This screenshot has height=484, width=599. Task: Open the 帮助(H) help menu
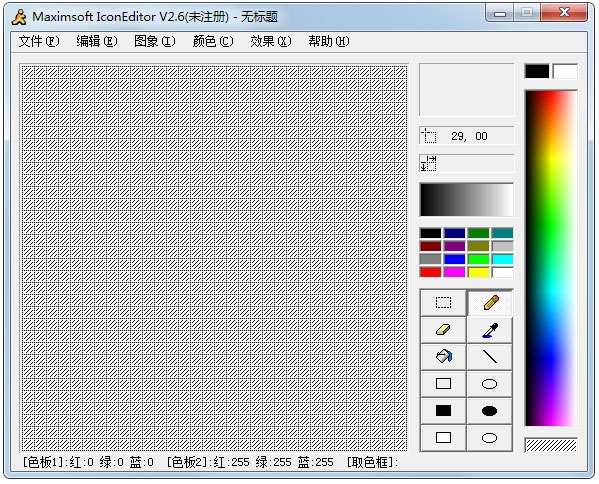[329, 41]
